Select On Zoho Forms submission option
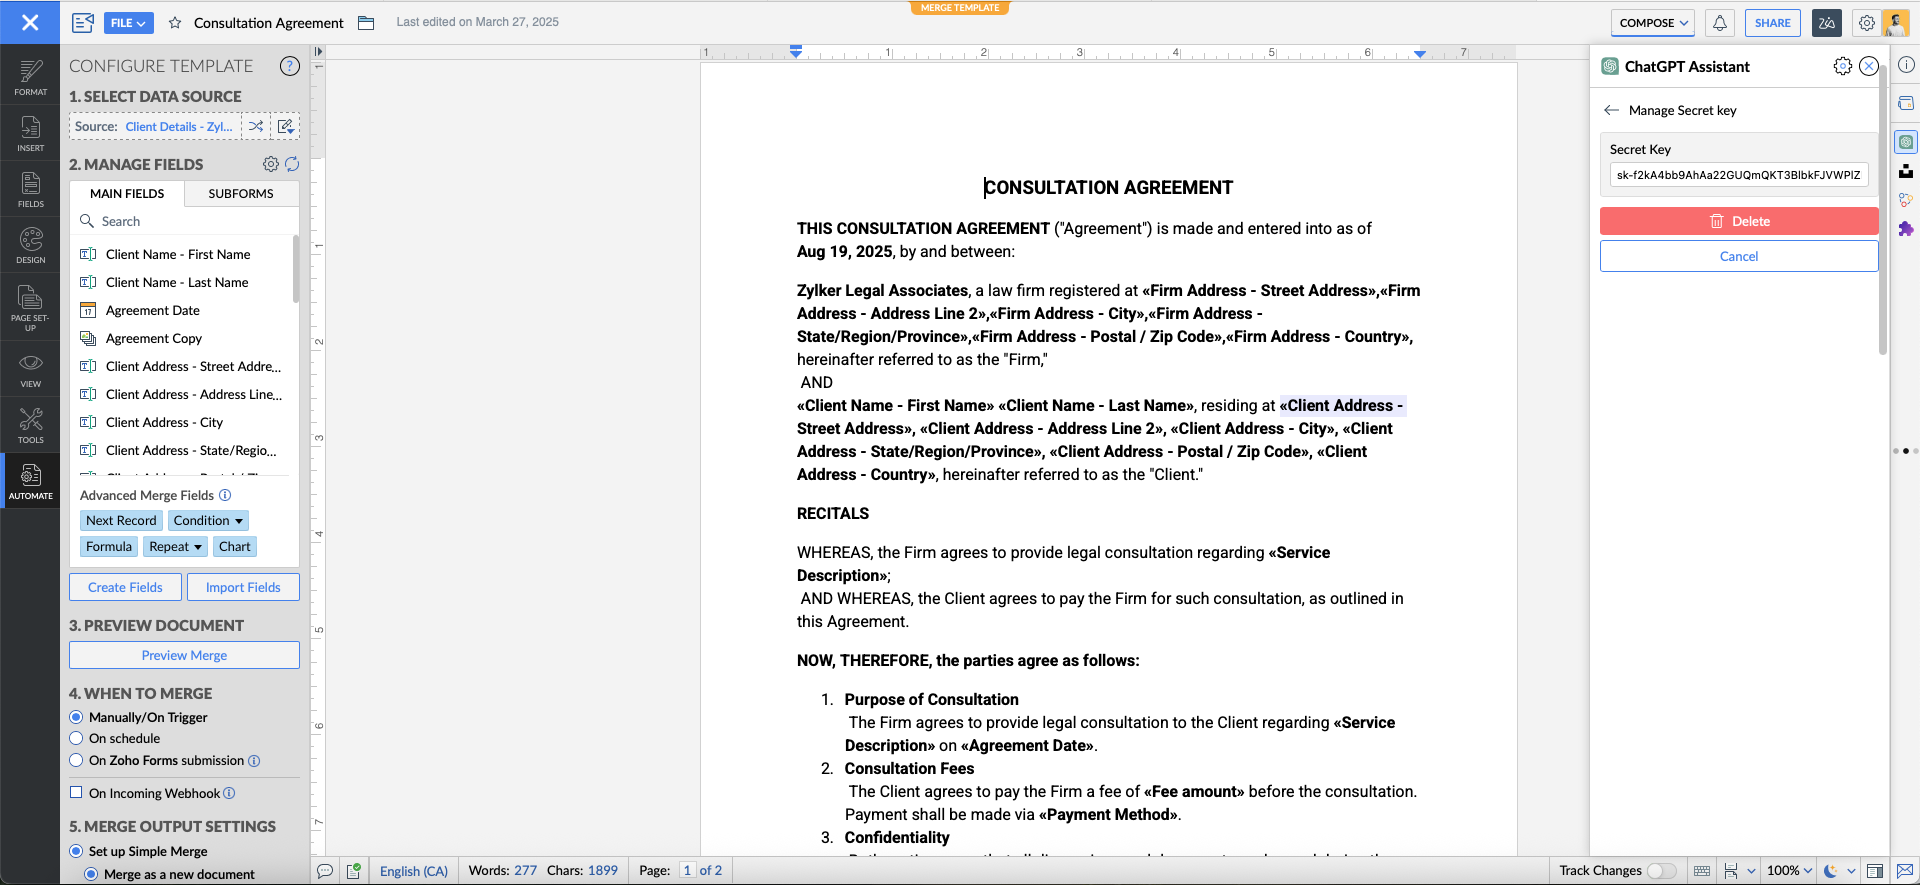 point(76,760)
